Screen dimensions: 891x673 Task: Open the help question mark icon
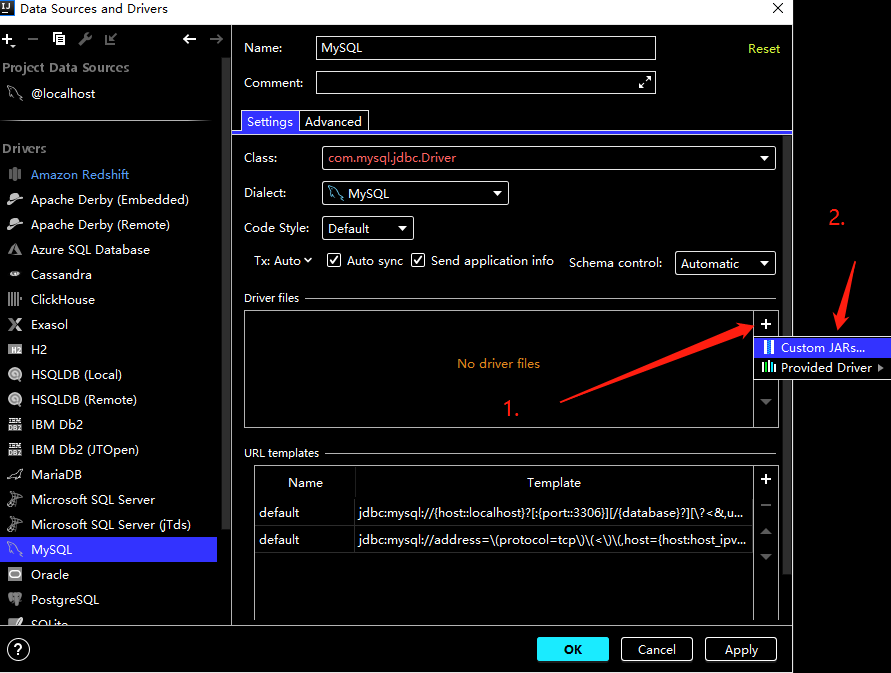click(18, 649)
